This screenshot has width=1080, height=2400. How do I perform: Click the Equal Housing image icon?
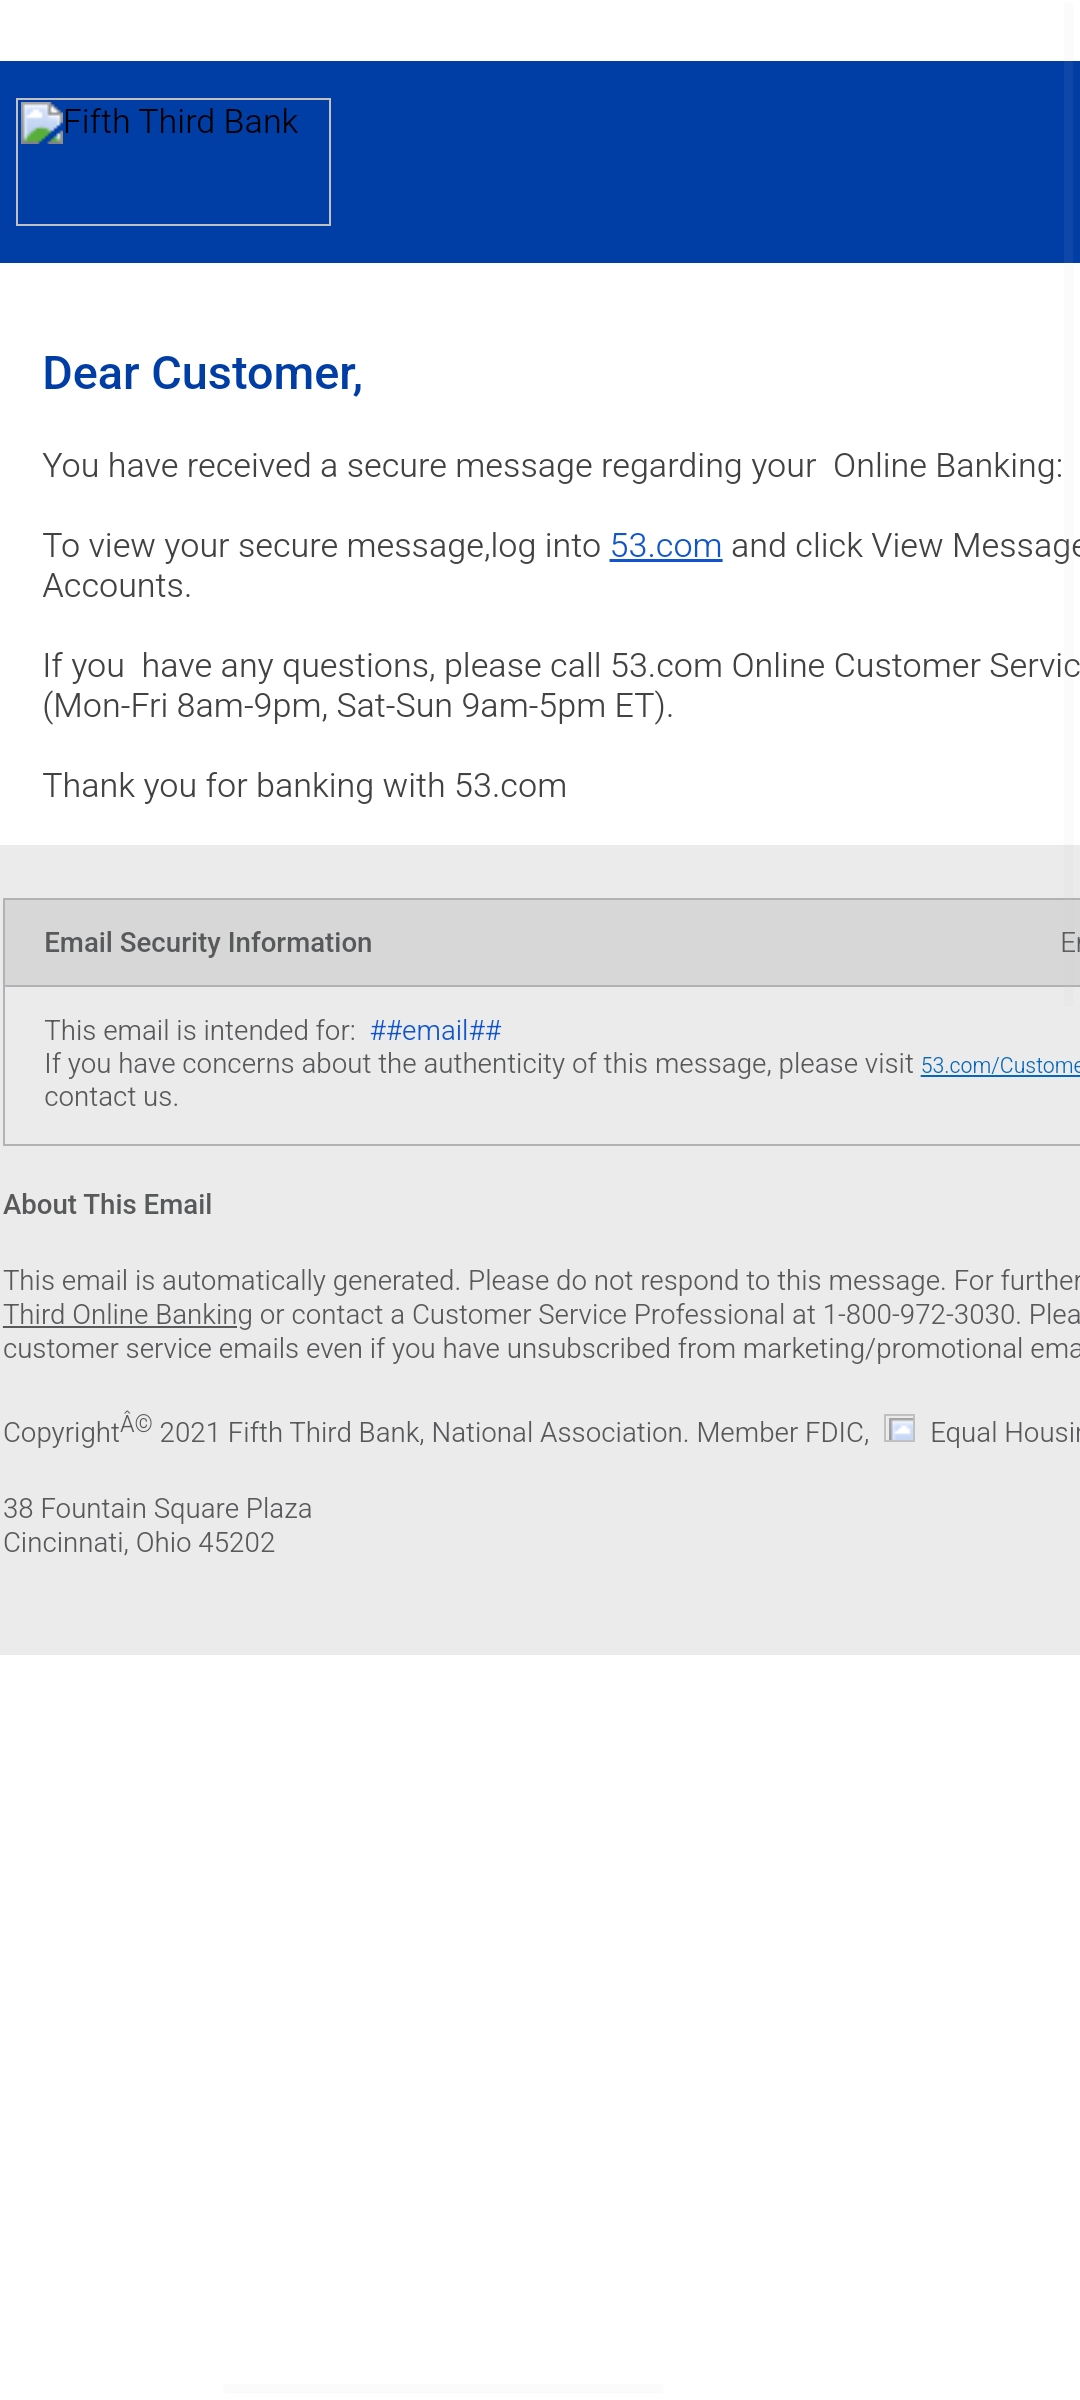900,1428
